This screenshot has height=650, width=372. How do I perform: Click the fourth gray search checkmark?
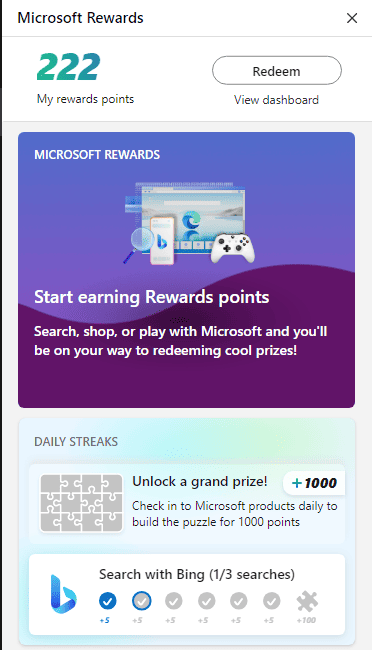pos(206,601)
